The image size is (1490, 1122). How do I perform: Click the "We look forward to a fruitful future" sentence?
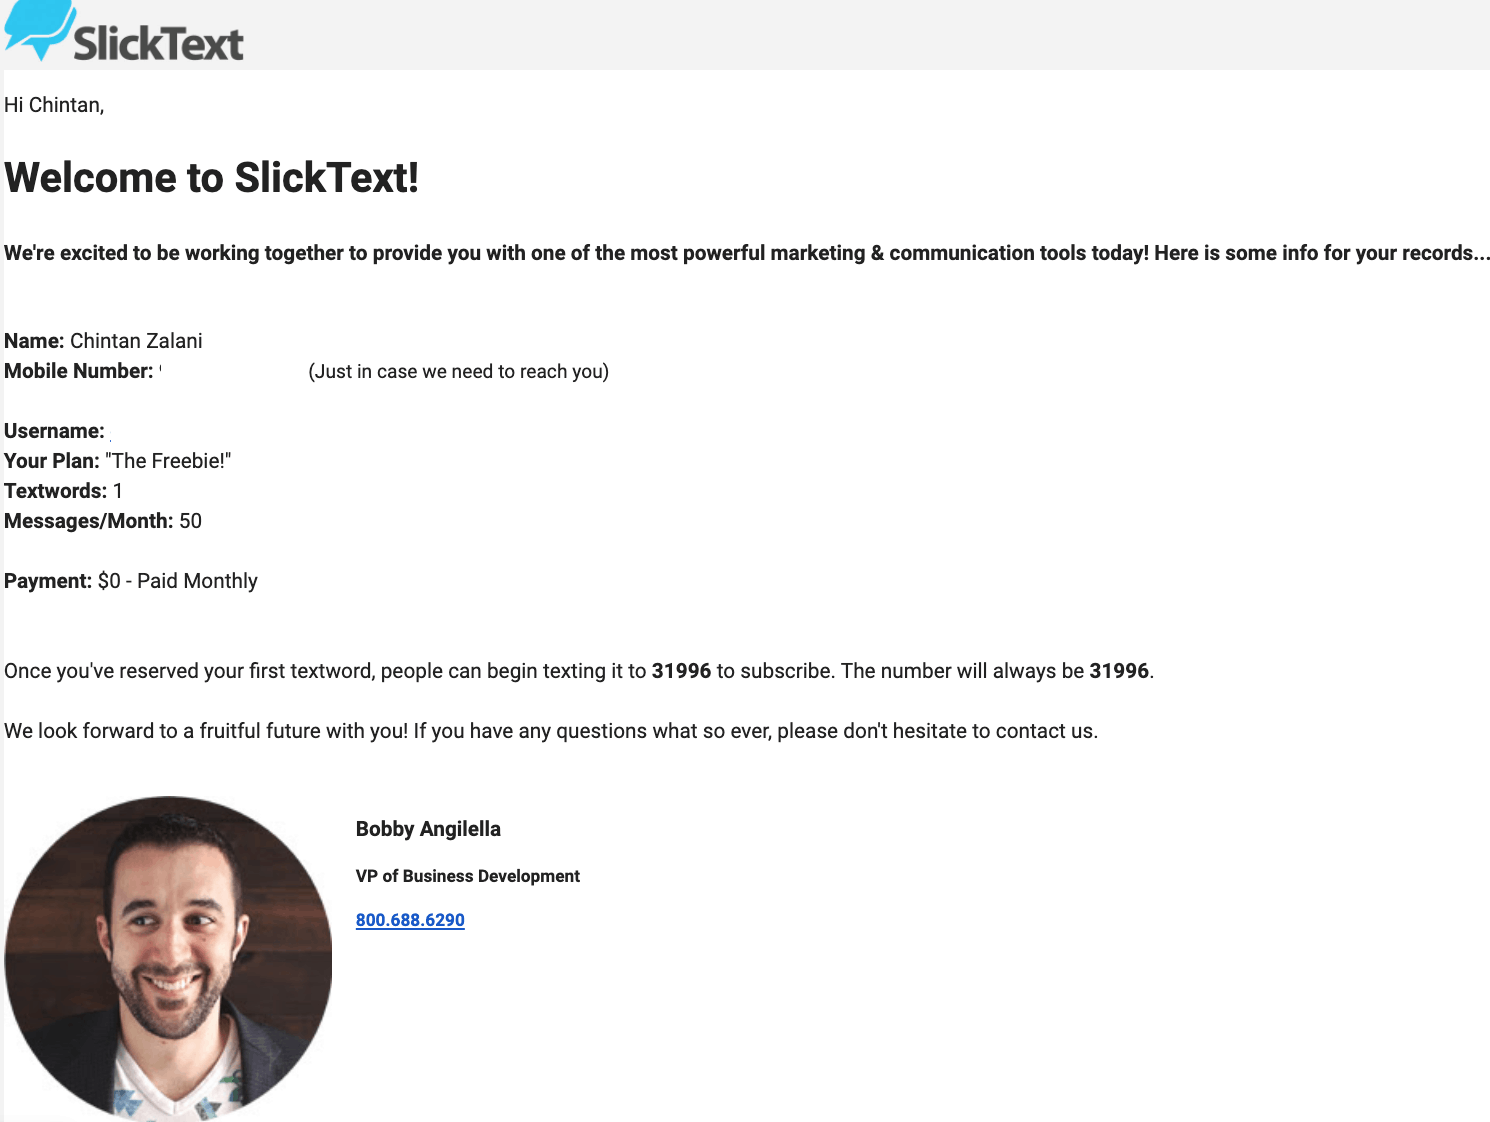(x=550, y=731)
